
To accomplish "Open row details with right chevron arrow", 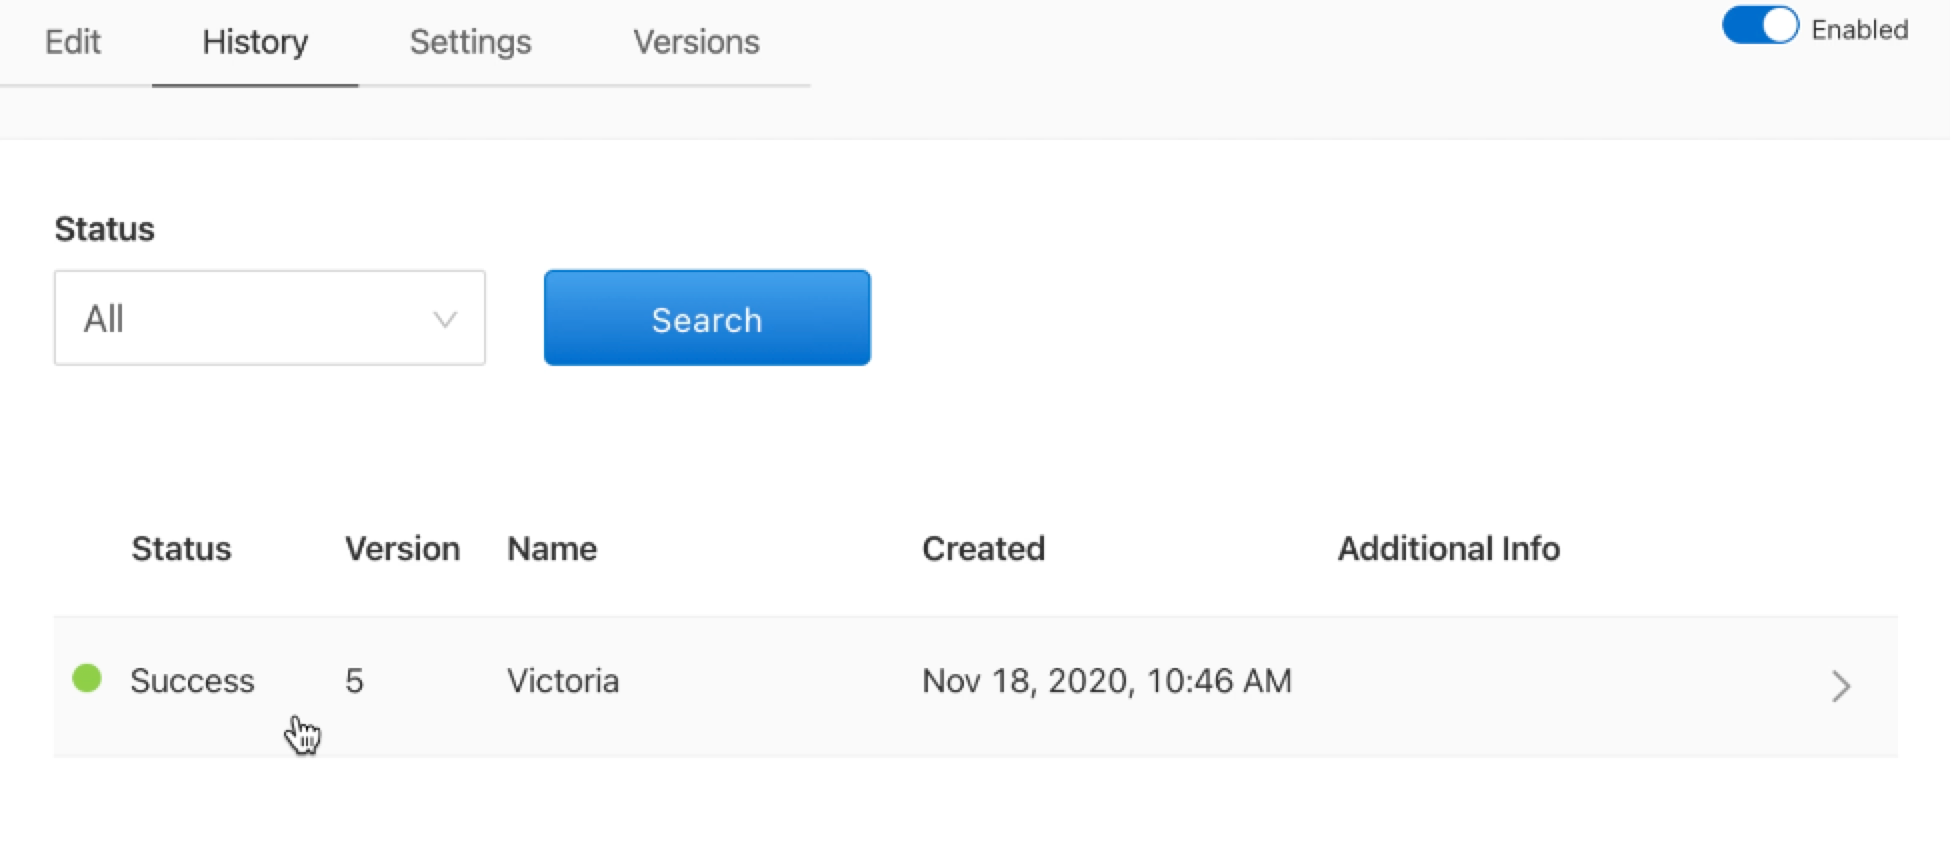I will [1840, 686].
